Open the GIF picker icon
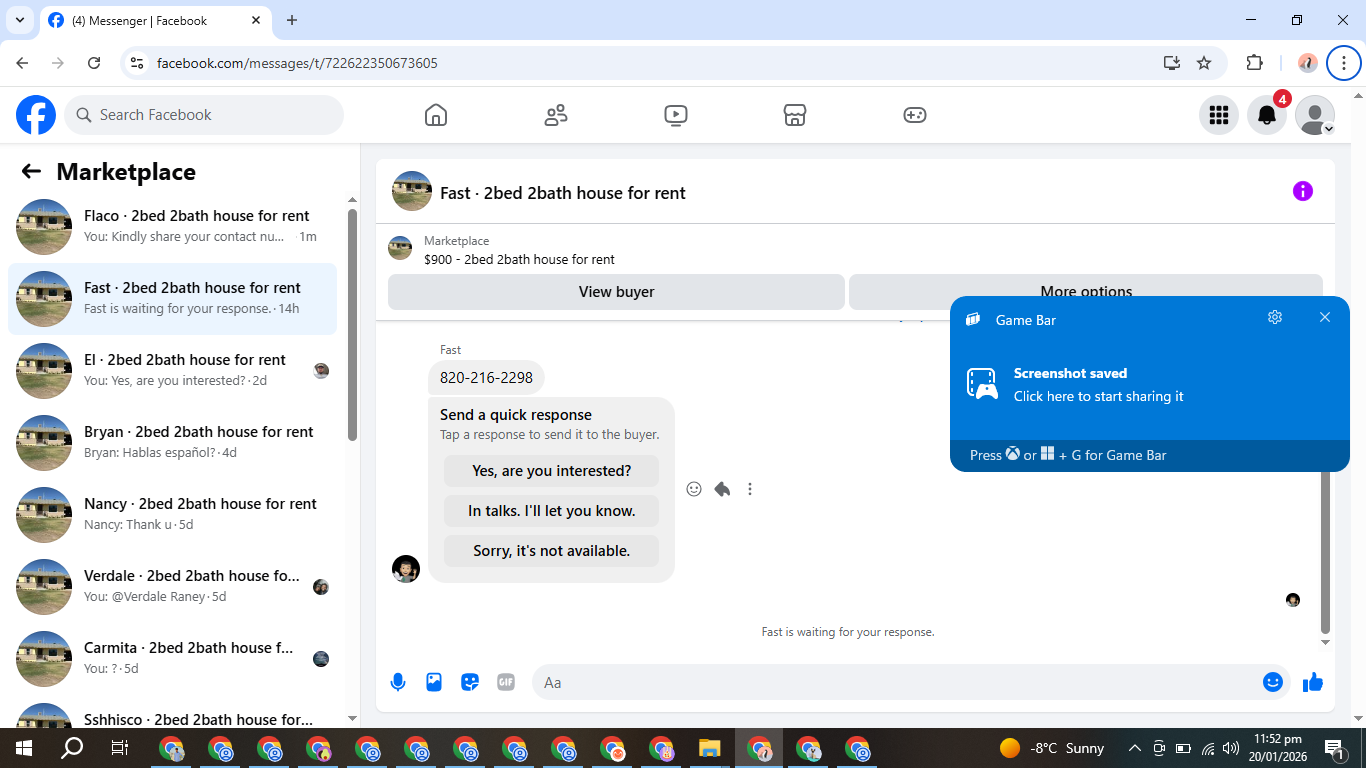This screenshot has width=1366, height=768. (506, 682)
